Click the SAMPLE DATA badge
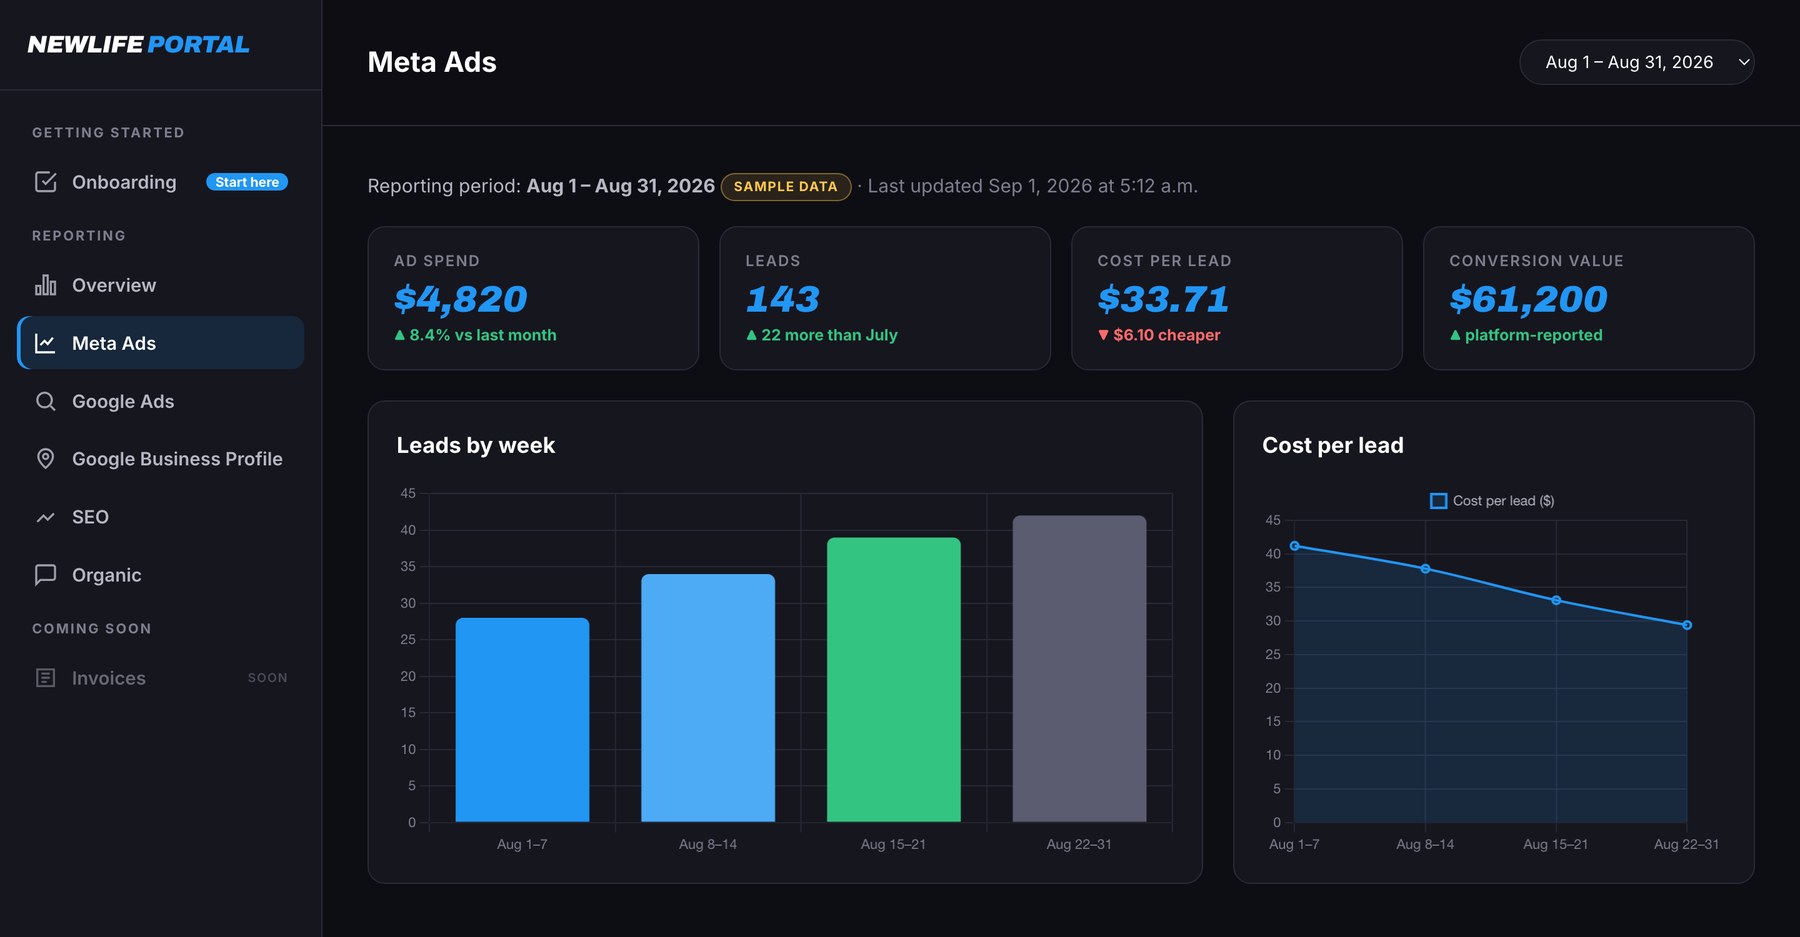 [786, 187]
